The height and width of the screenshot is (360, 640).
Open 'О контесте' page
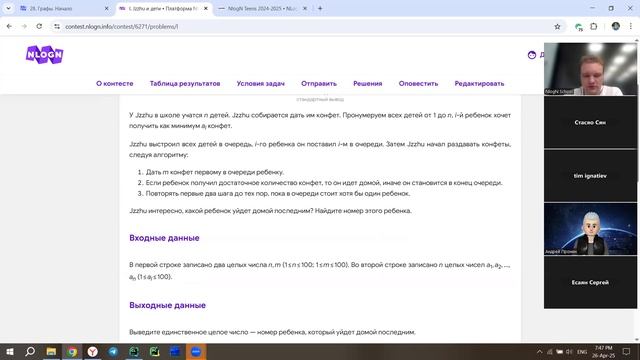(115, 83)
